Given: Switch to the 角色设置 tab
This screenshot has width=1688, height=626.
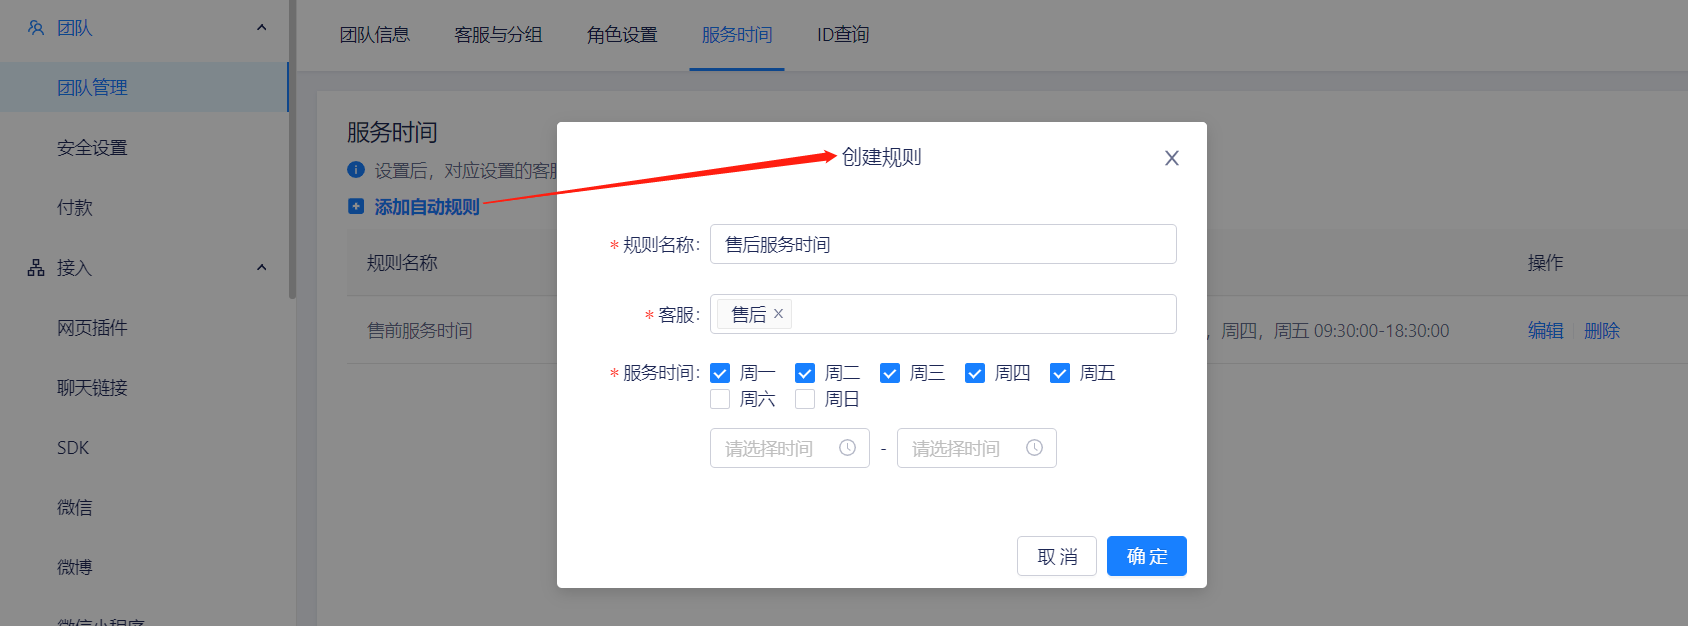Looking at the screenshot, I should 622,35.
